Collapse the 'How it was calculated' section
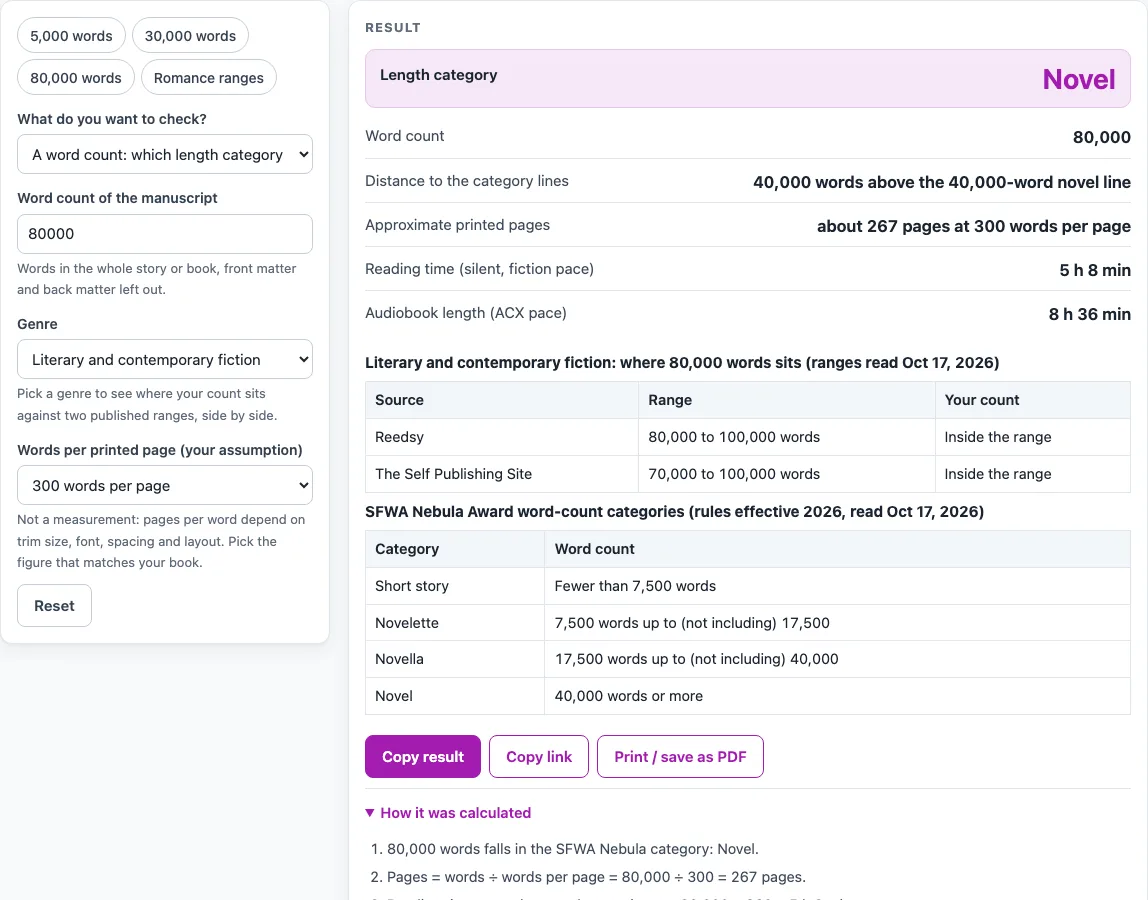Image resolution: width=1148 pixels, height=900 pixels. click(x=448, y=813)
